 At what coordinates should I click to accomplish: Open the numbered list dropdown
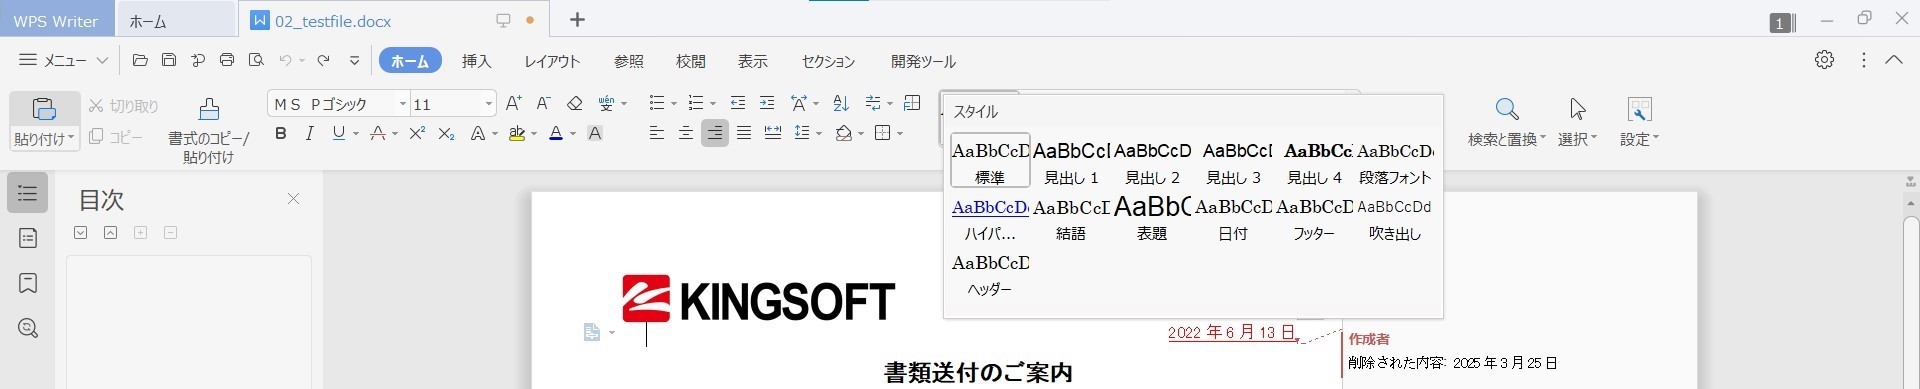712,104
